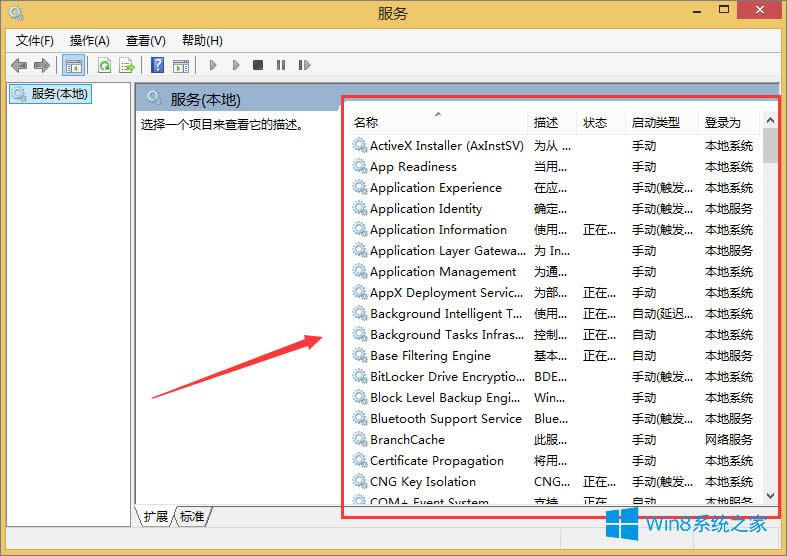Click the Stop service square icon
Viewport: 787px width, 556px height.
(258, 65)
